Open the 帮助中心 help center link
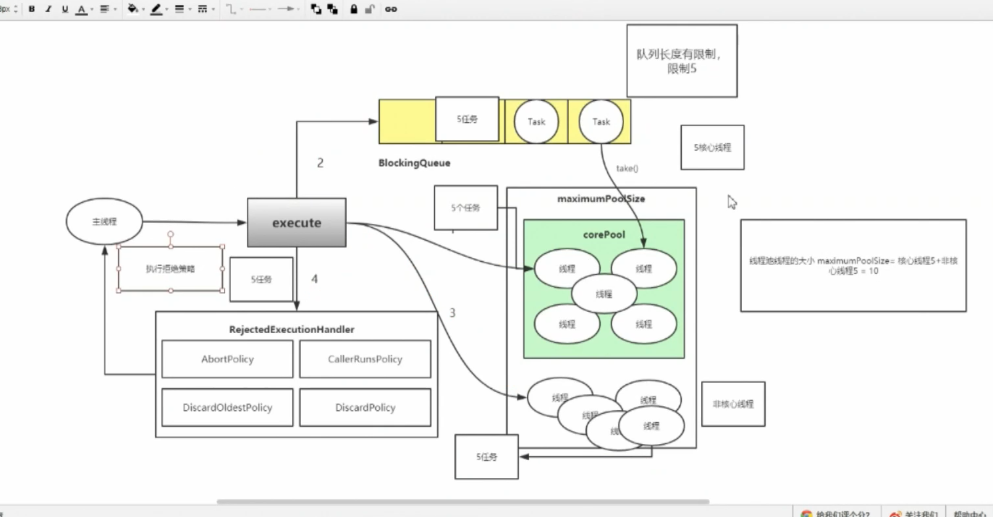The image size is (993, 517). (970, 513)
